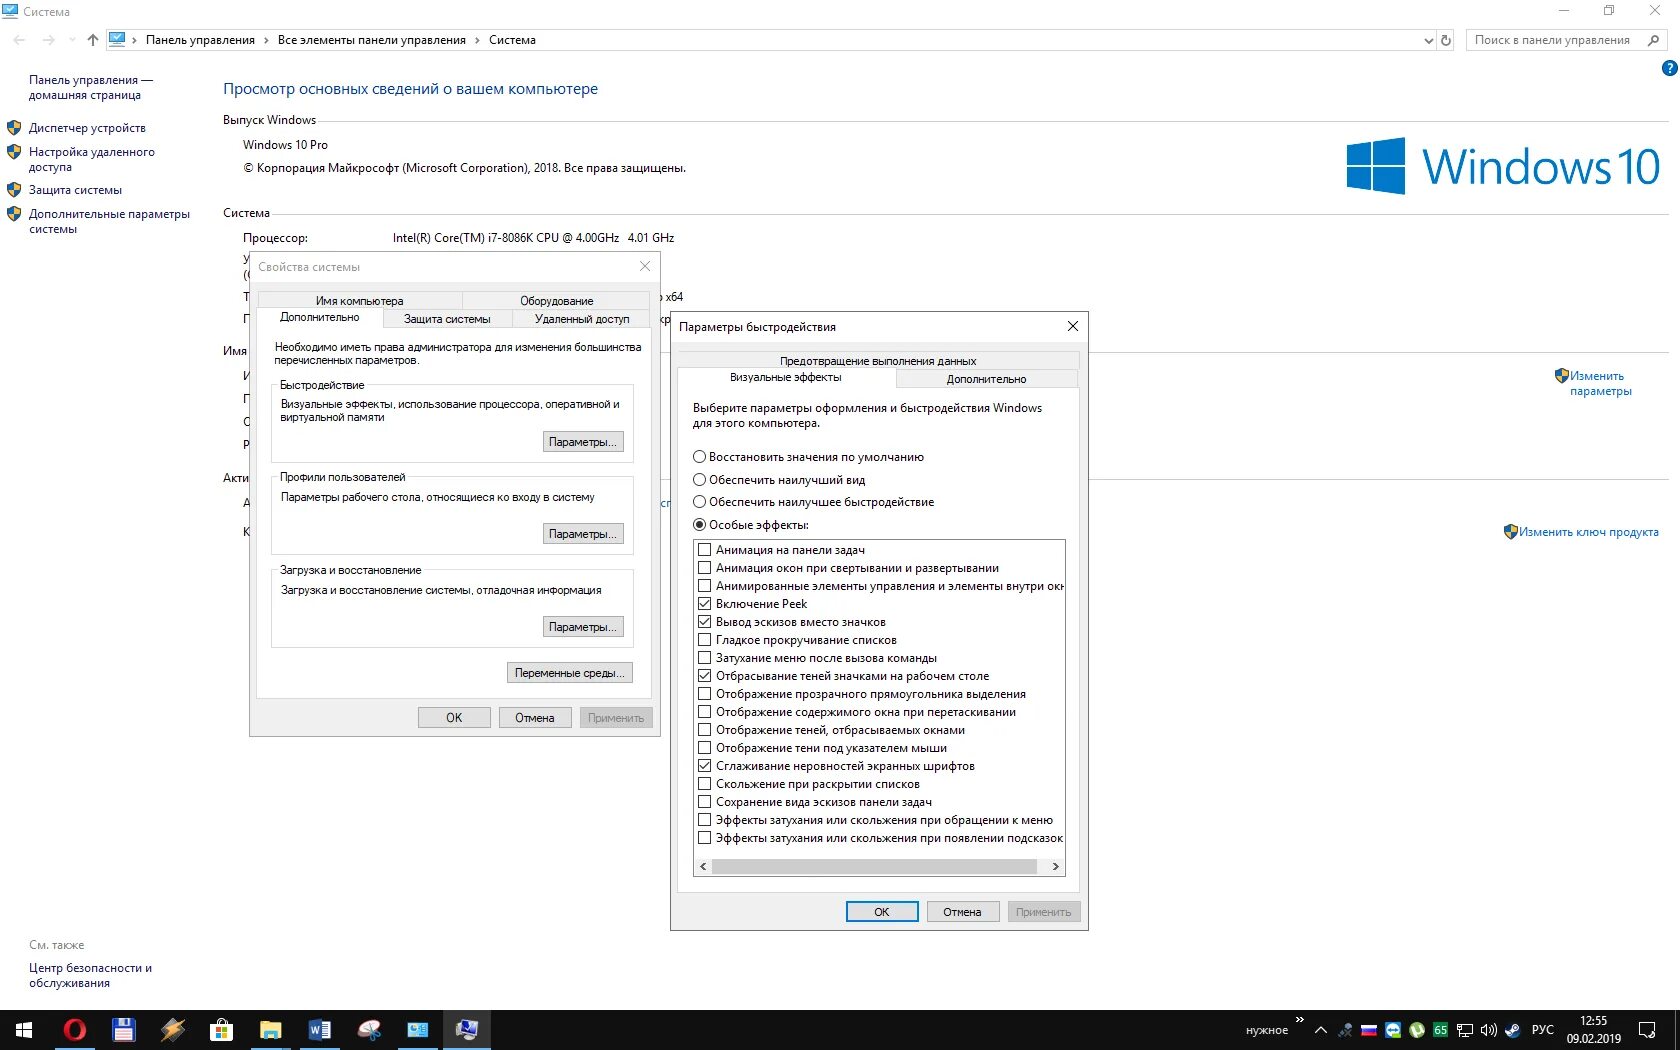This screenshot has width=1680, height=1050.
Task: Enable 'Скольжение при раскрытии списков'
Action: click(x=705, y=784)
